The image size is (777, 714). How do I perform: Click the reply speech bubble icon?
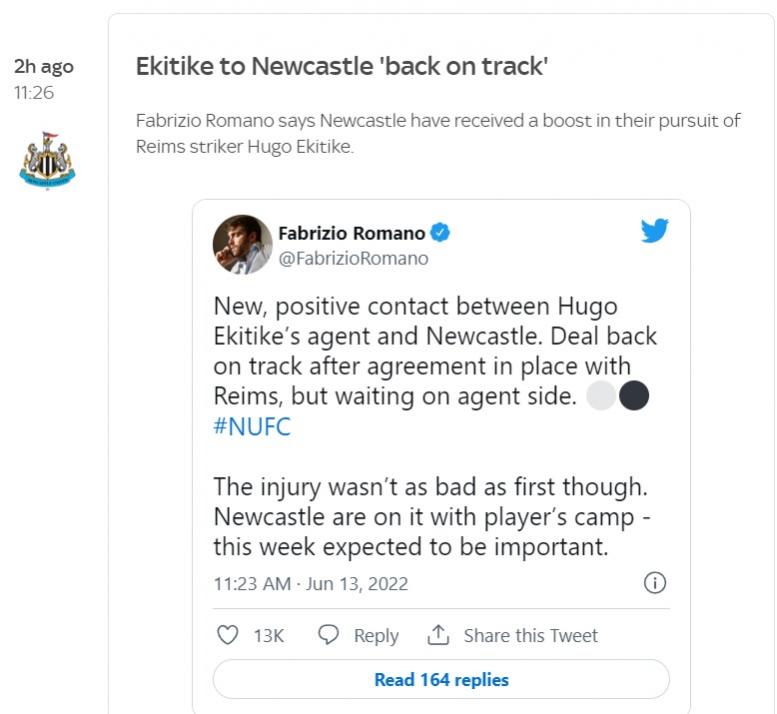coord(328,635)
